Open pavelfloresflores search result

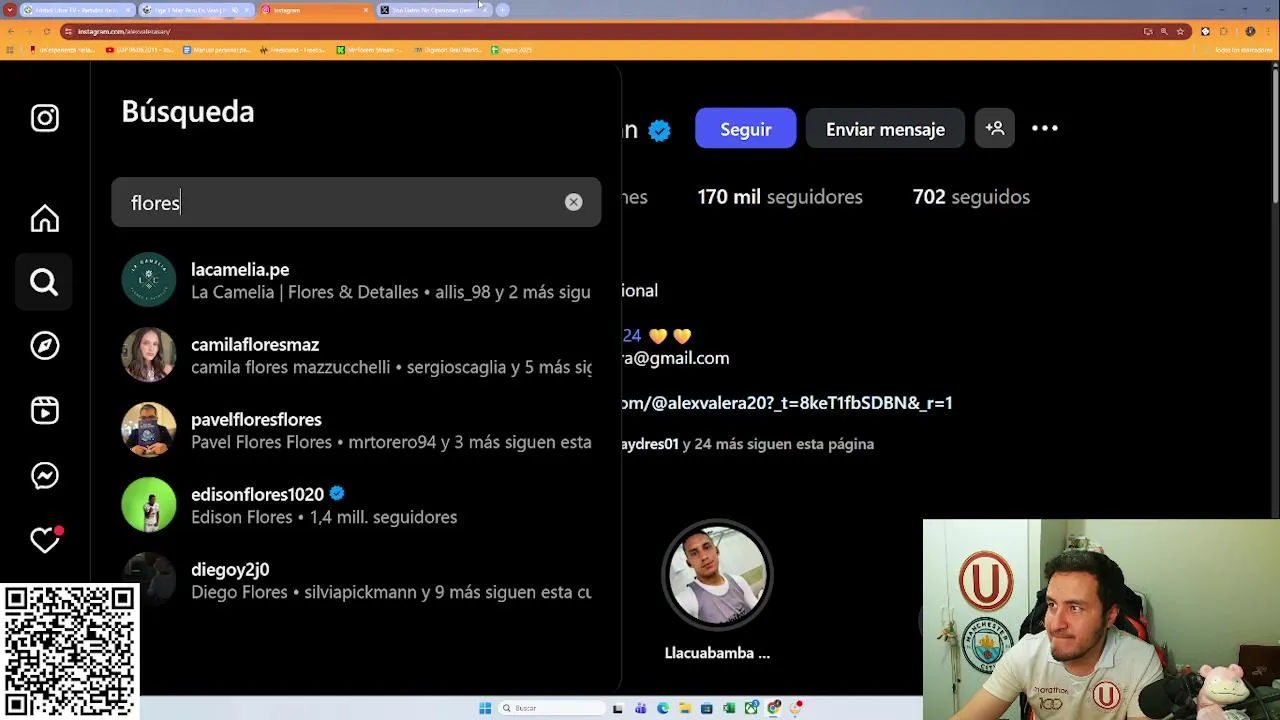356,430
